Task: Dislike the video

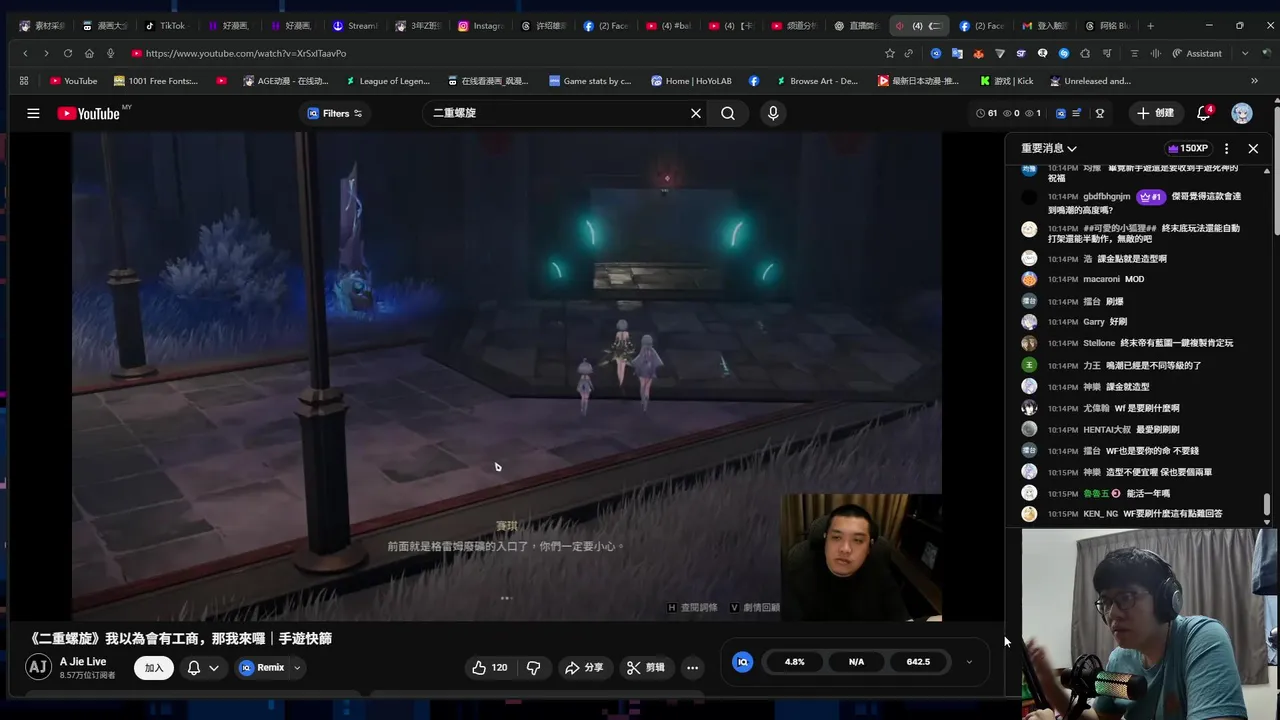Action: click(x=533, y=667)
